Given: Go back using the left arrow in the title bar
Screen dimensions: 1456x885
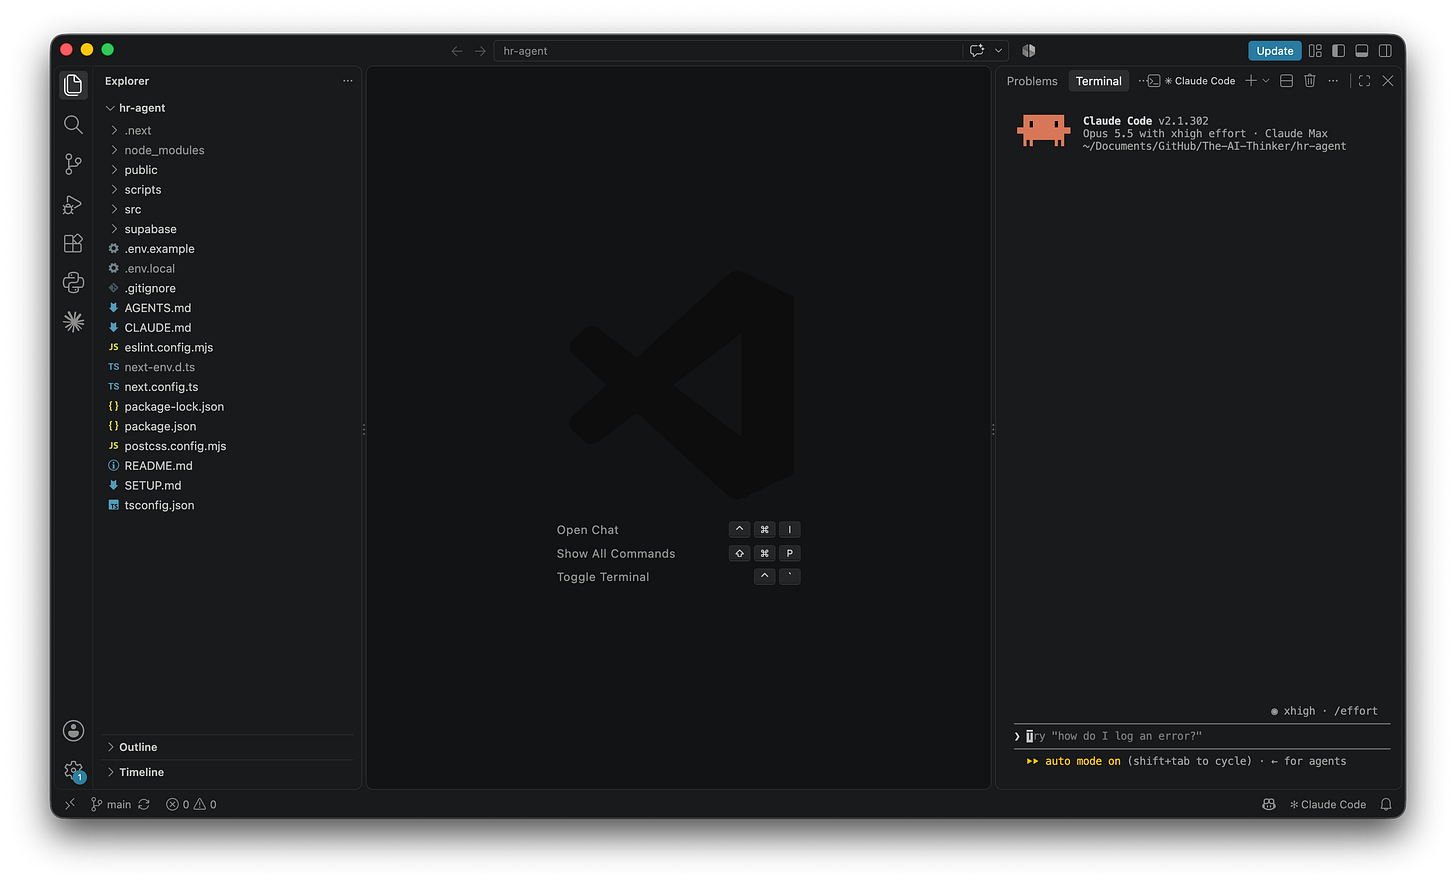Looking at the screenshot, I should click(457, 51).
